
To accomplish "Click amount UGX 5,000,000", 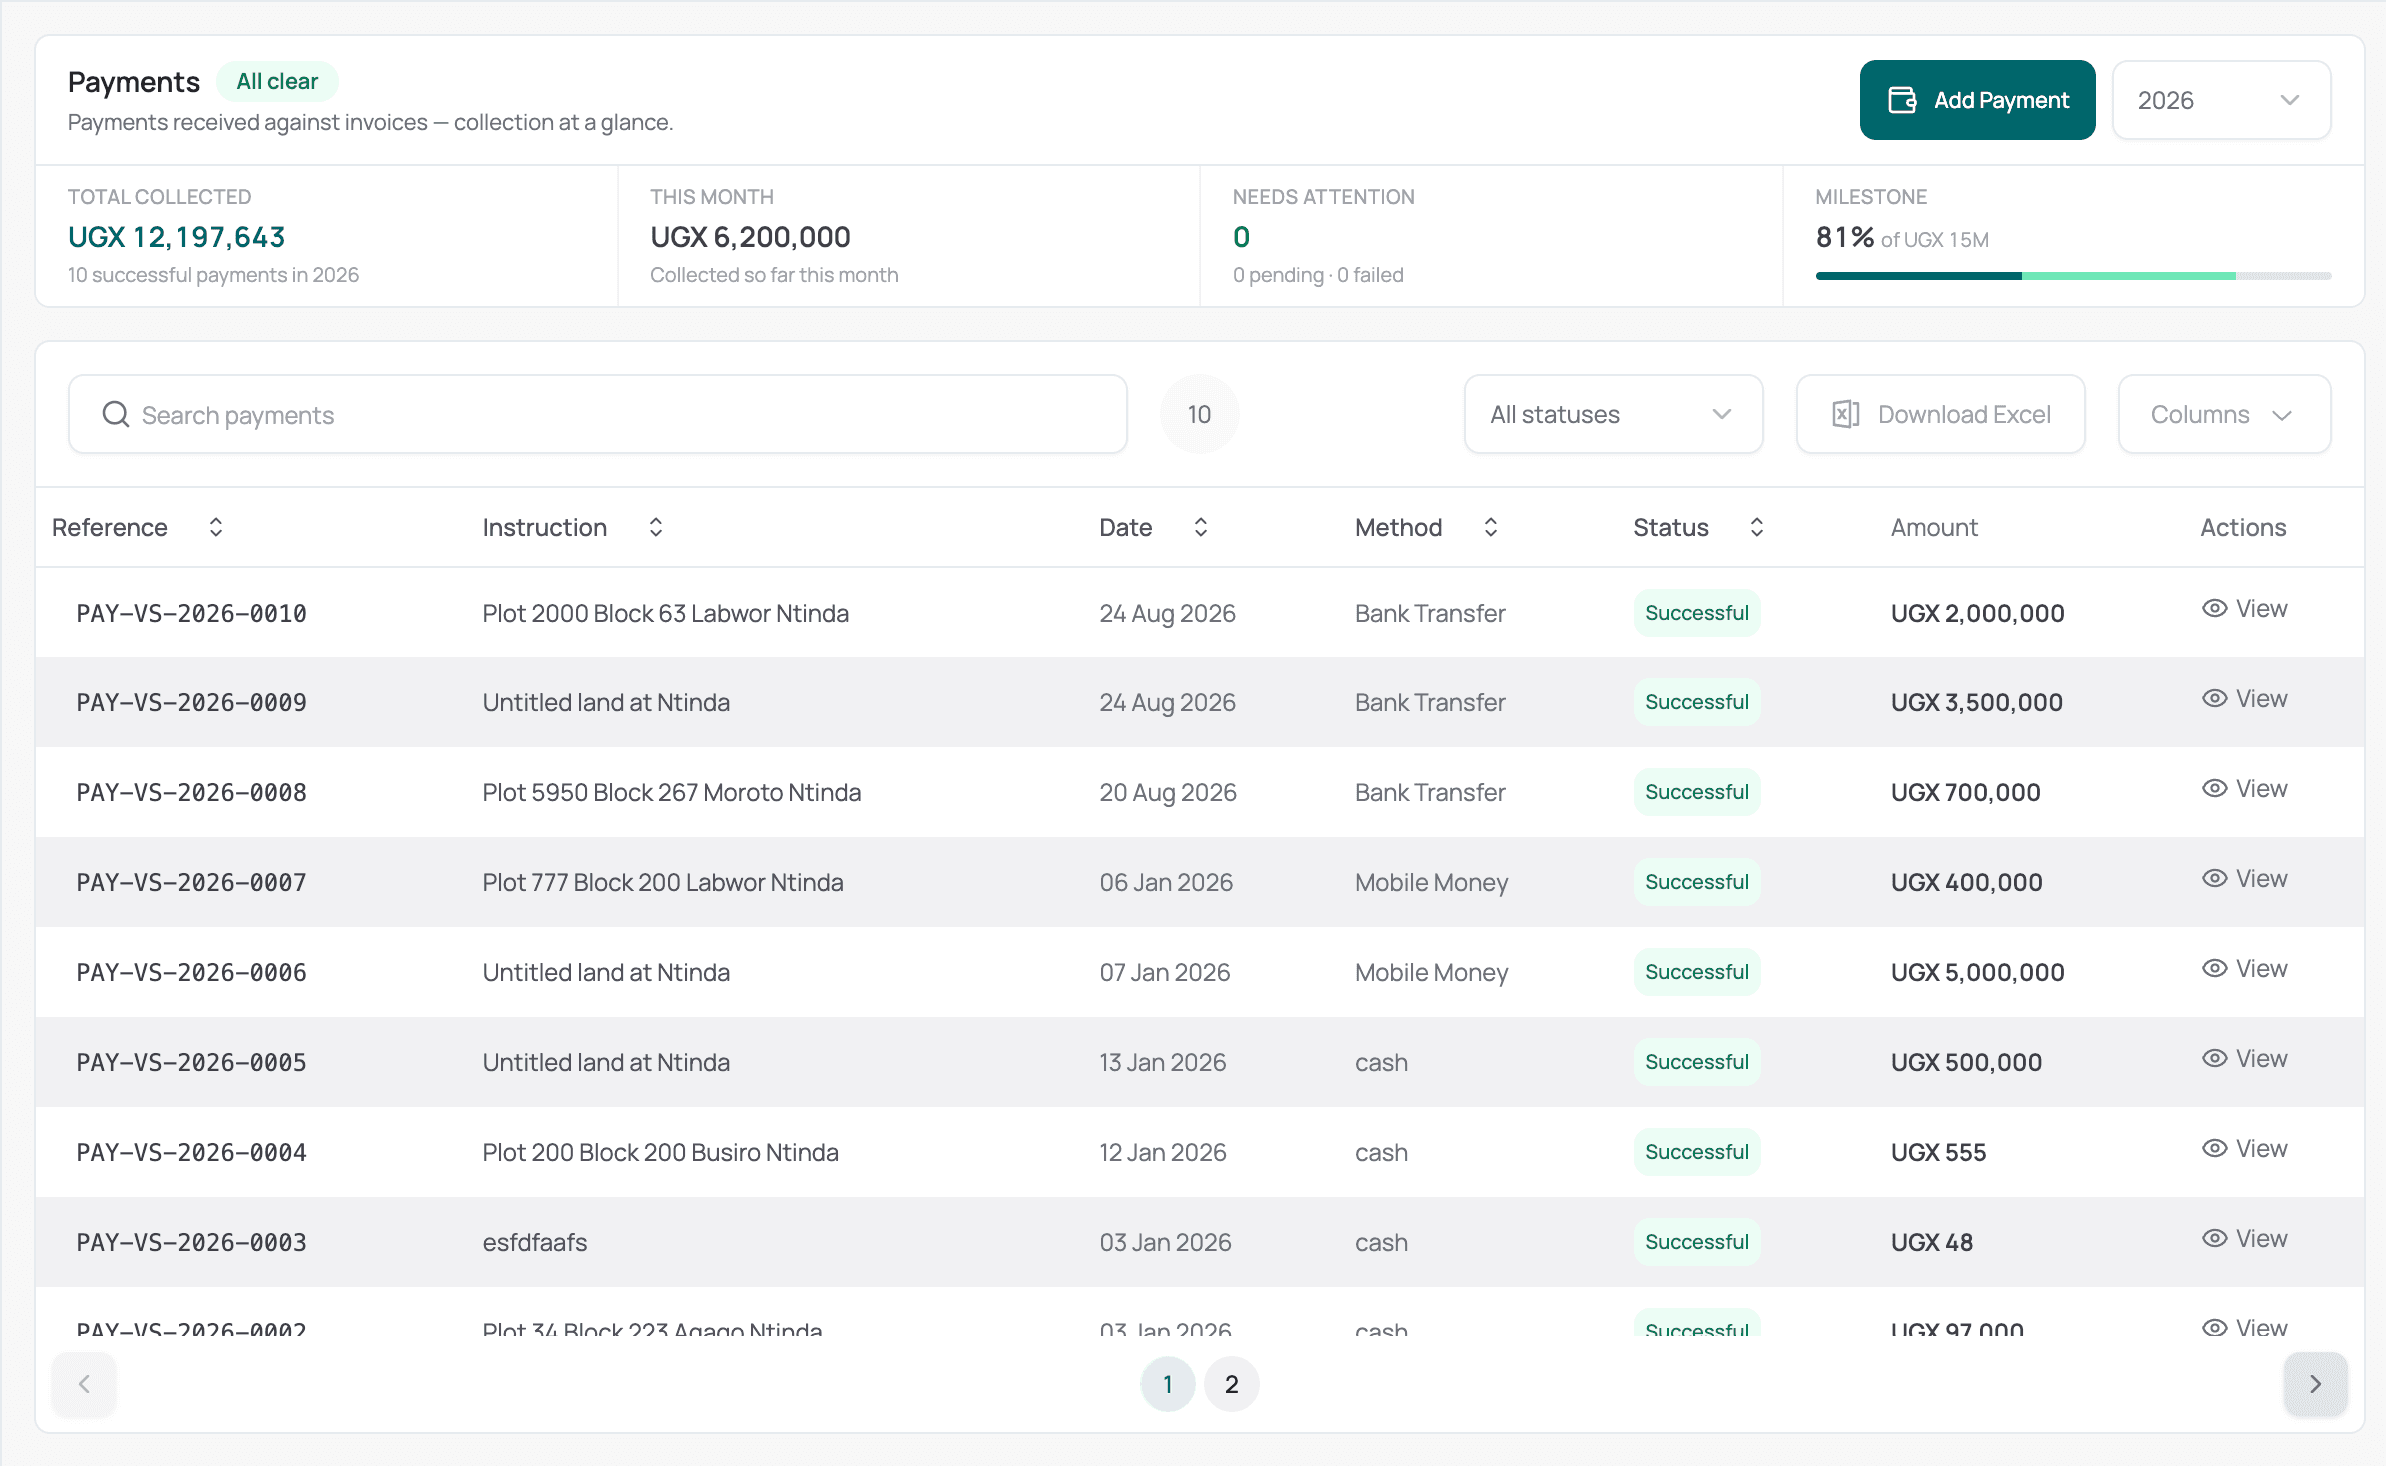I will click(1977, 972).
